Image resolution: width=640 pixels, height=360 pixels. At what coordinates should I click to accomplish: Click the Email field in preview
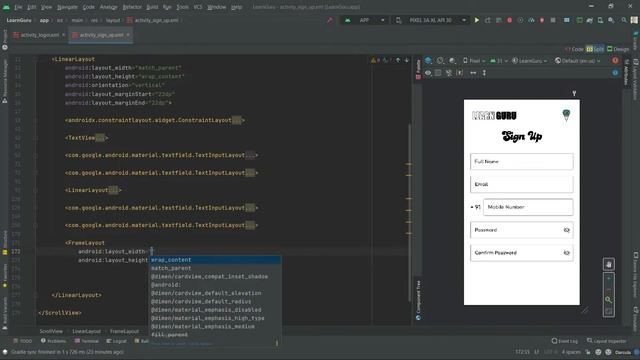tap(521, 184)
